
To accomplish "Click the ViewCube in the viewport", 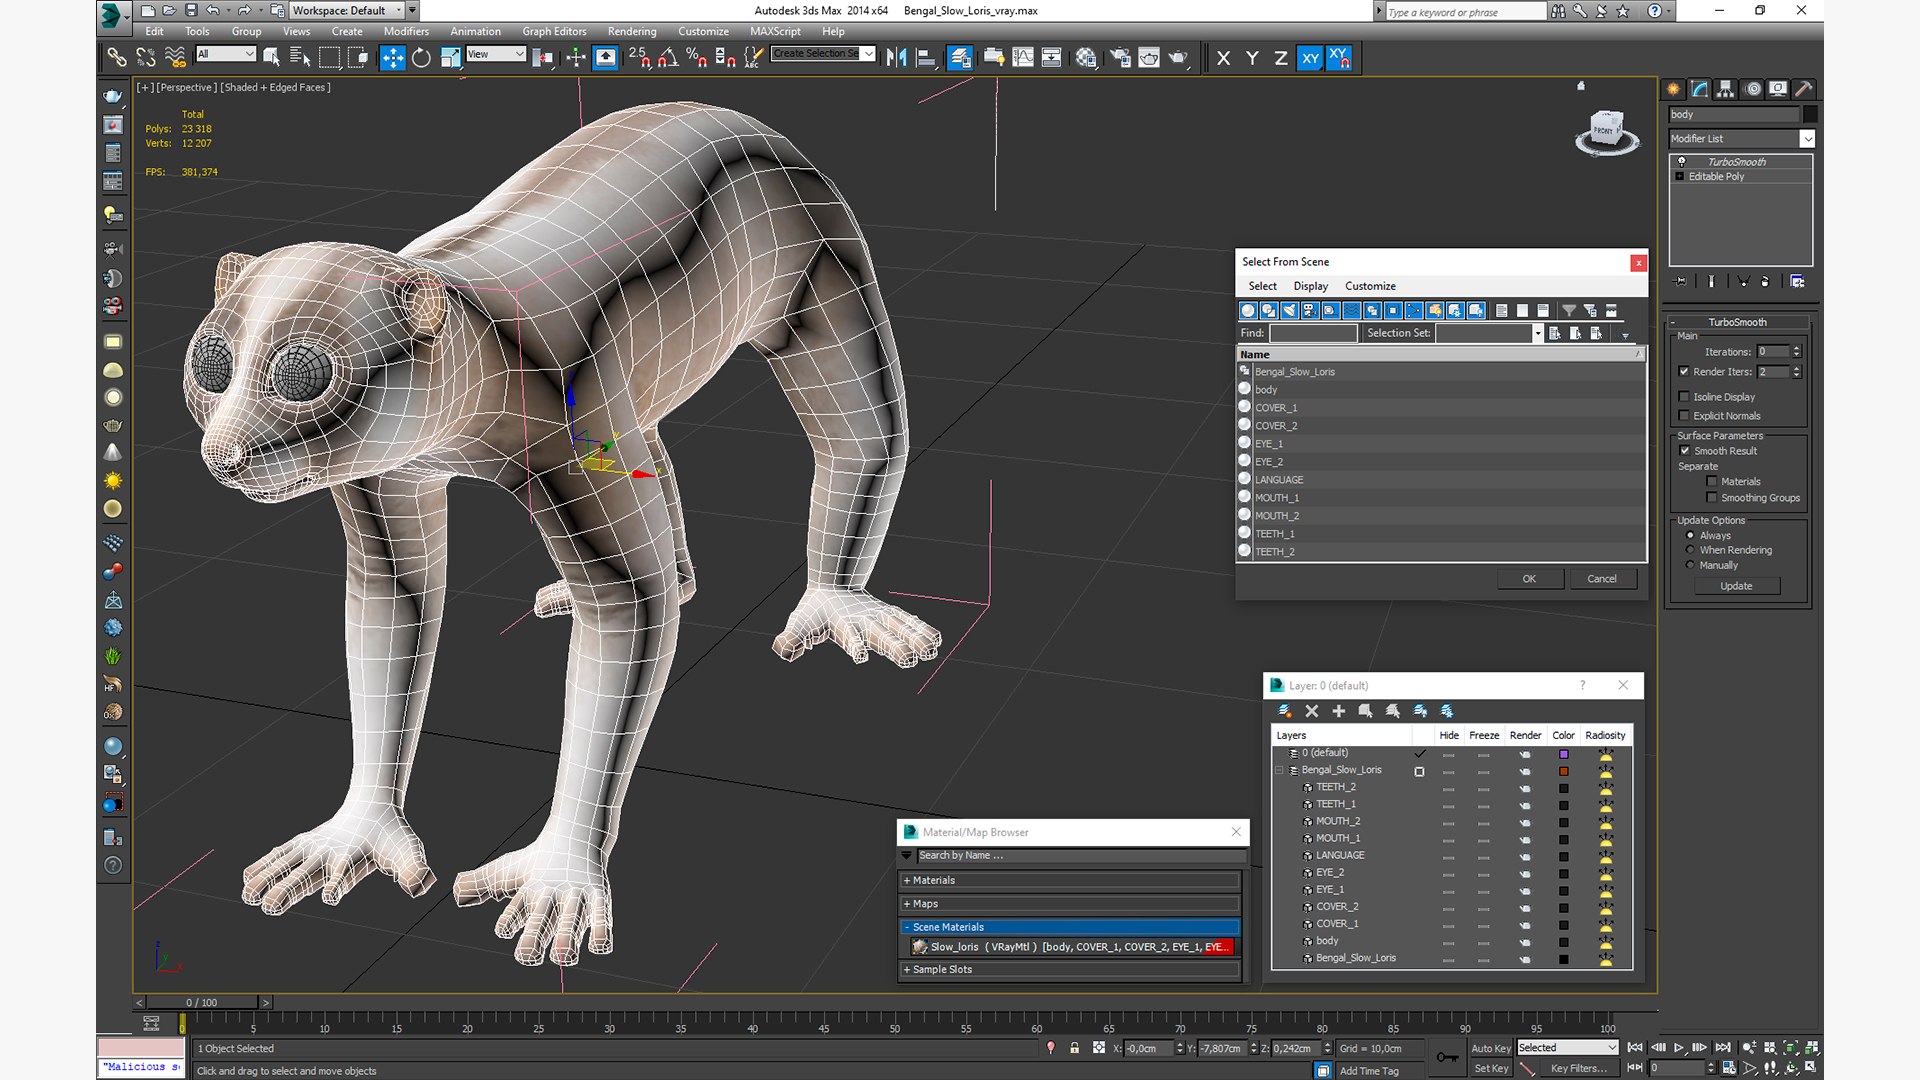I will pyautogui.click(x=1605, y=132).
